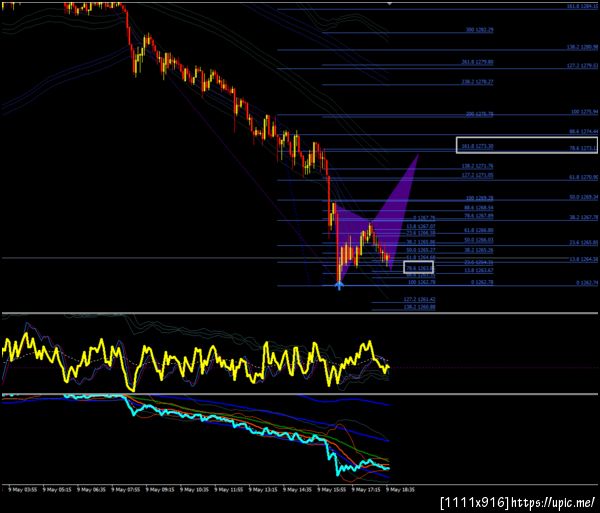Click the '138.2 1260.88' Fibonacci extension label
The image size is (600, 513).
click(419, 307)
